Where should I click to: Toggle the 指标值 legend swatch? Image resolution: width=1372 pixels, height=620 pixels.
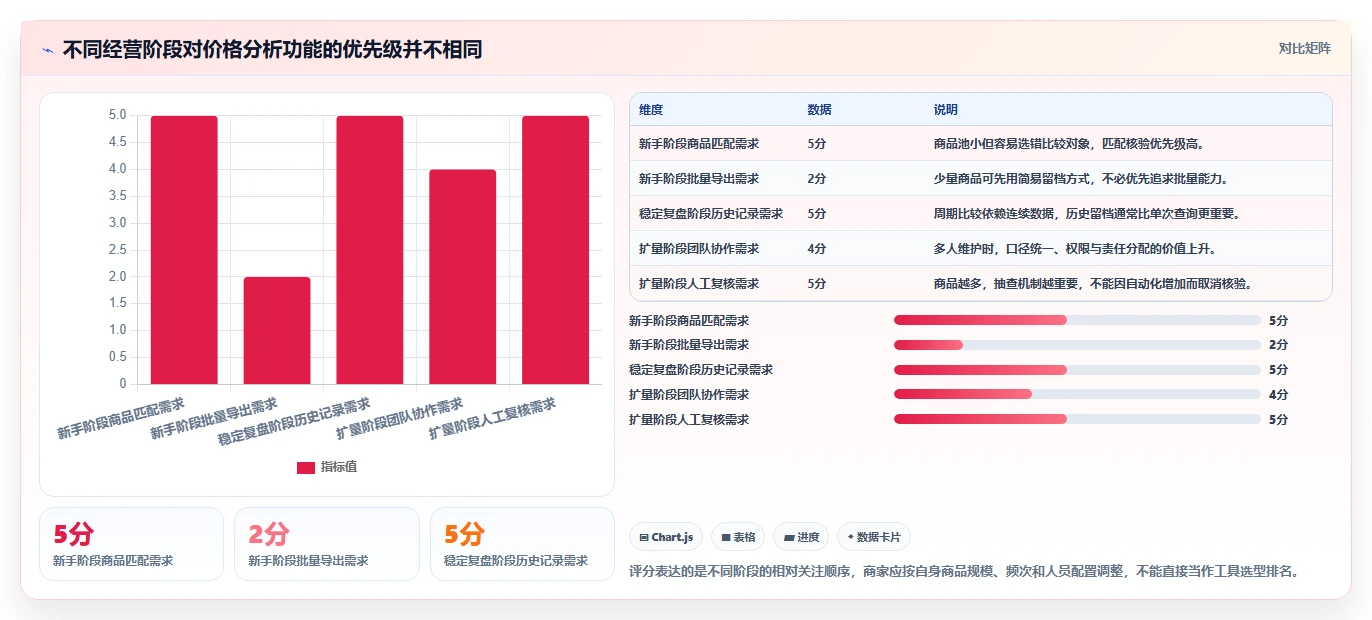click(306, 468)
